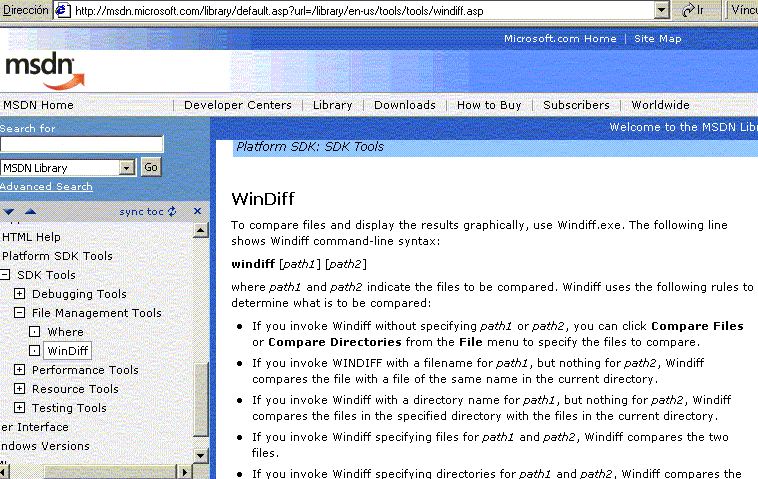
Task: Click TOC vertical scrollbar down arrow
Action: click(x=201, y=455)
